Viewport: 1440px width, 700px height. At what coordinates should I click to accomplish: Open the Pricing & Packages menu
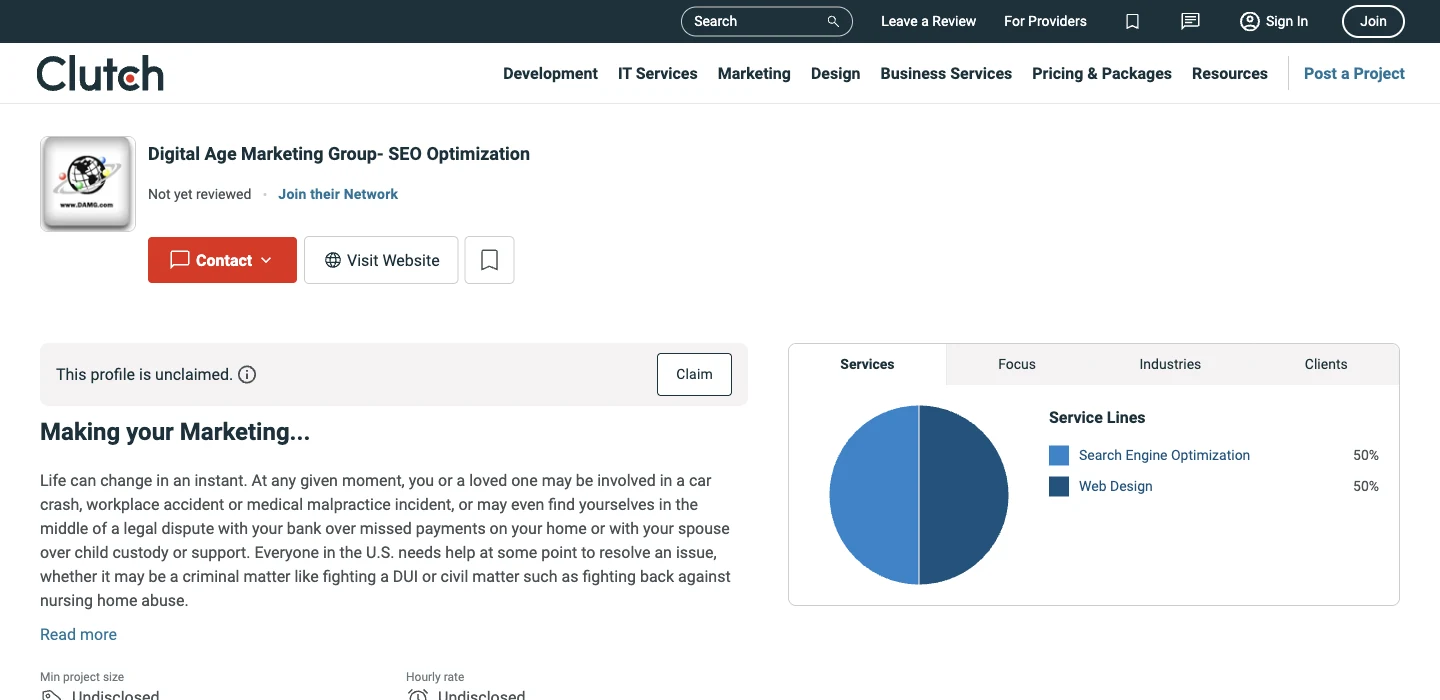[x=1102, y=73]
